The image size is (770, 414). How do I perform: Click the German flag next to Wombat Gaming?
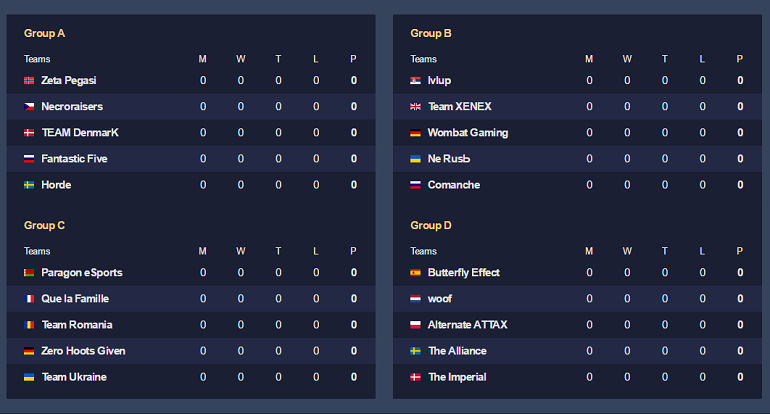coord(415,133)
